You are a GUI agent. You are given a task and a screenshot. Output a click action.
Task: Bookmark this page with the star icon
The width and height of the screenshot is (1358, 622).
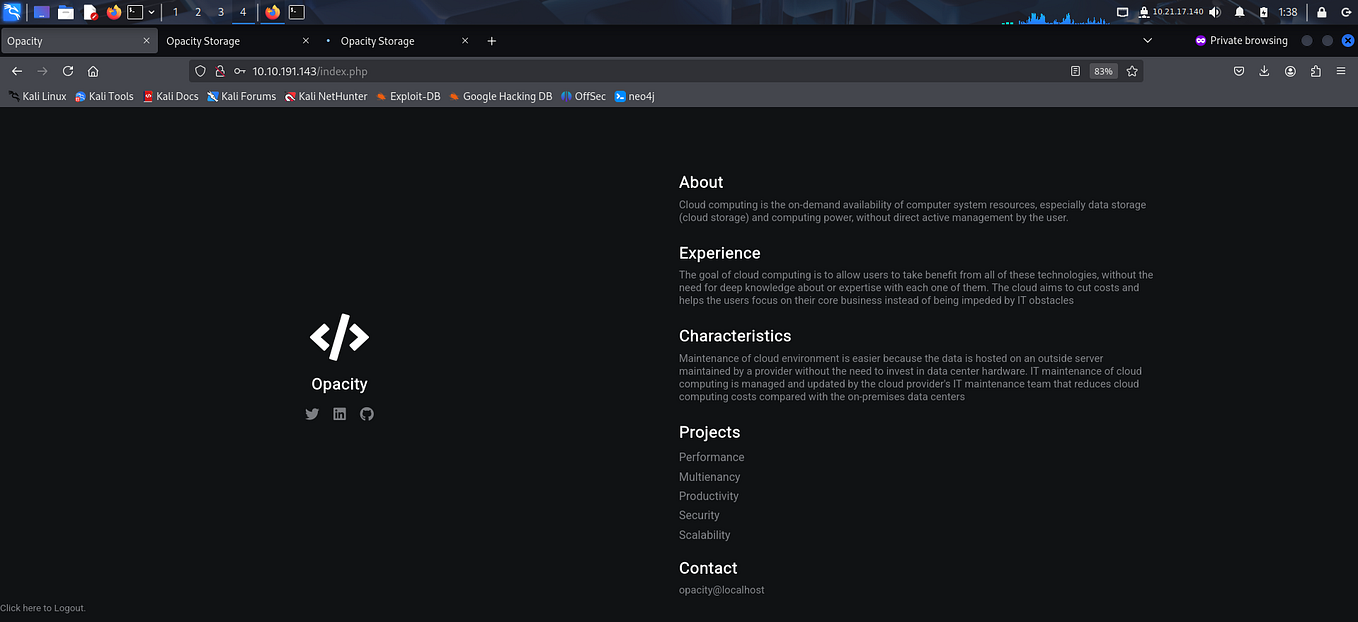pyautogui.click(x=1131, y=71)
